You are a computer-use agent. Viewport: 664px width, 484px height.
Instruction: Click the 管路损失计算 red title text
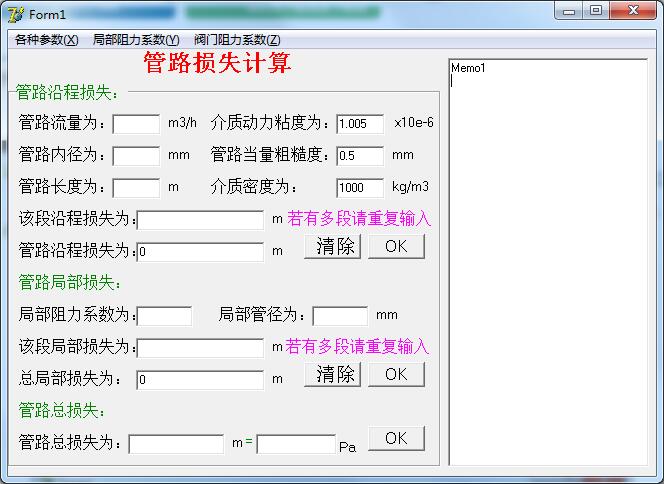[x=217, y=63]
